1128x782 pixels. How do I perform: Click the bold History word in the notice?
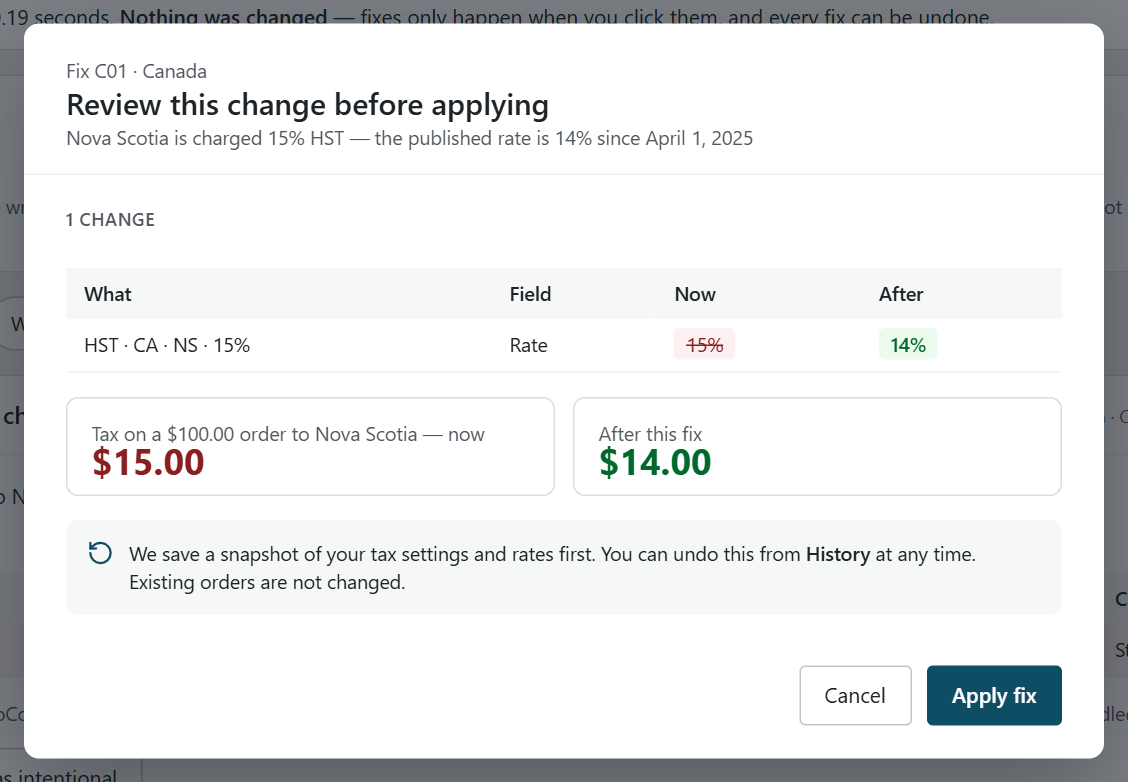pos(837,554)
